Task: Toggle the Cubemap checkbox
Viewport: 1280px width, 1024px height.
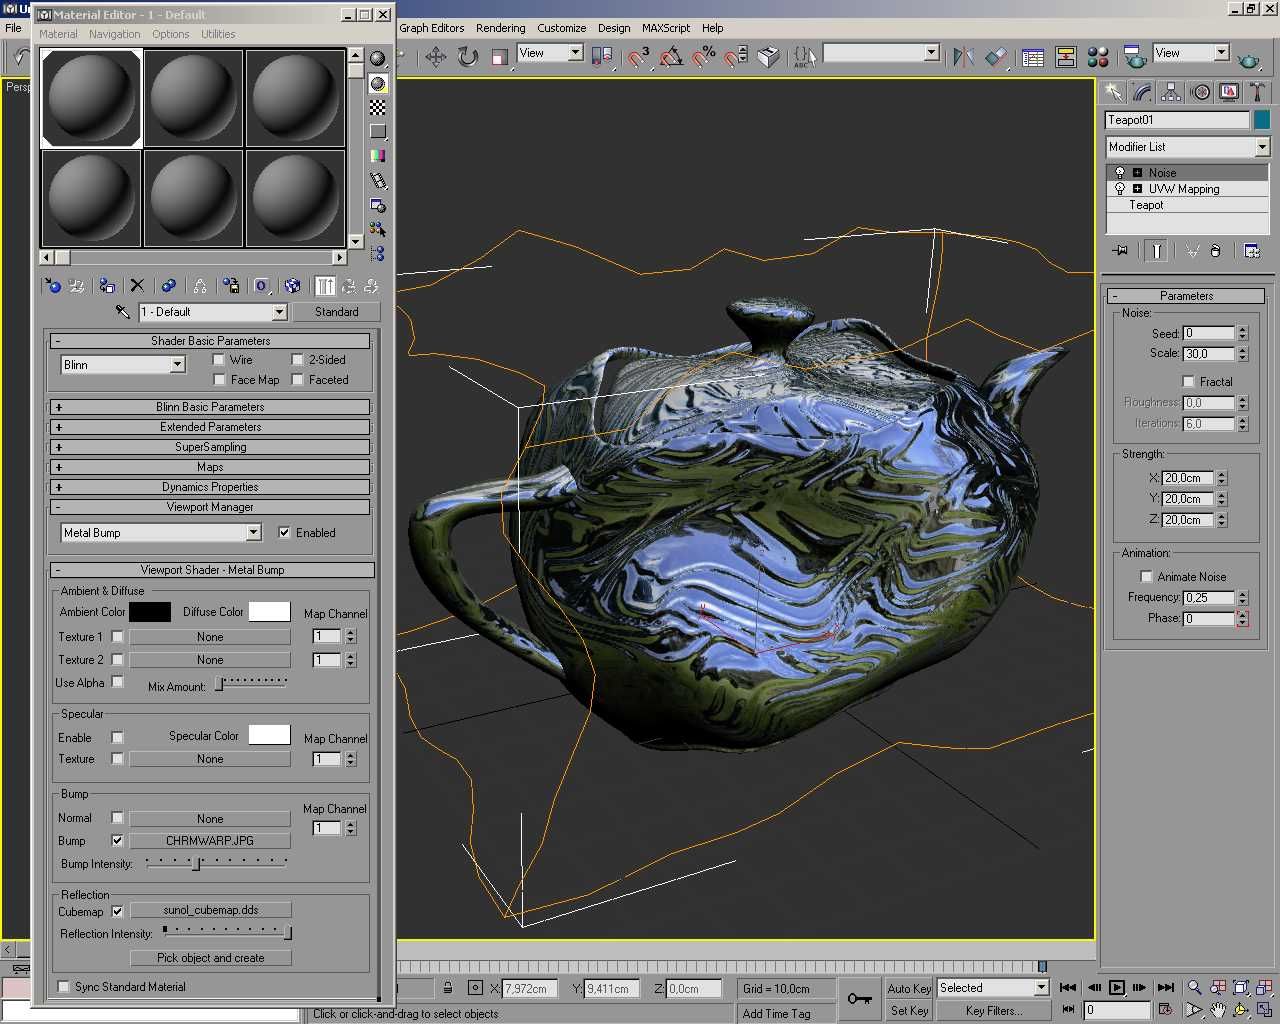Action: (117, 912)
